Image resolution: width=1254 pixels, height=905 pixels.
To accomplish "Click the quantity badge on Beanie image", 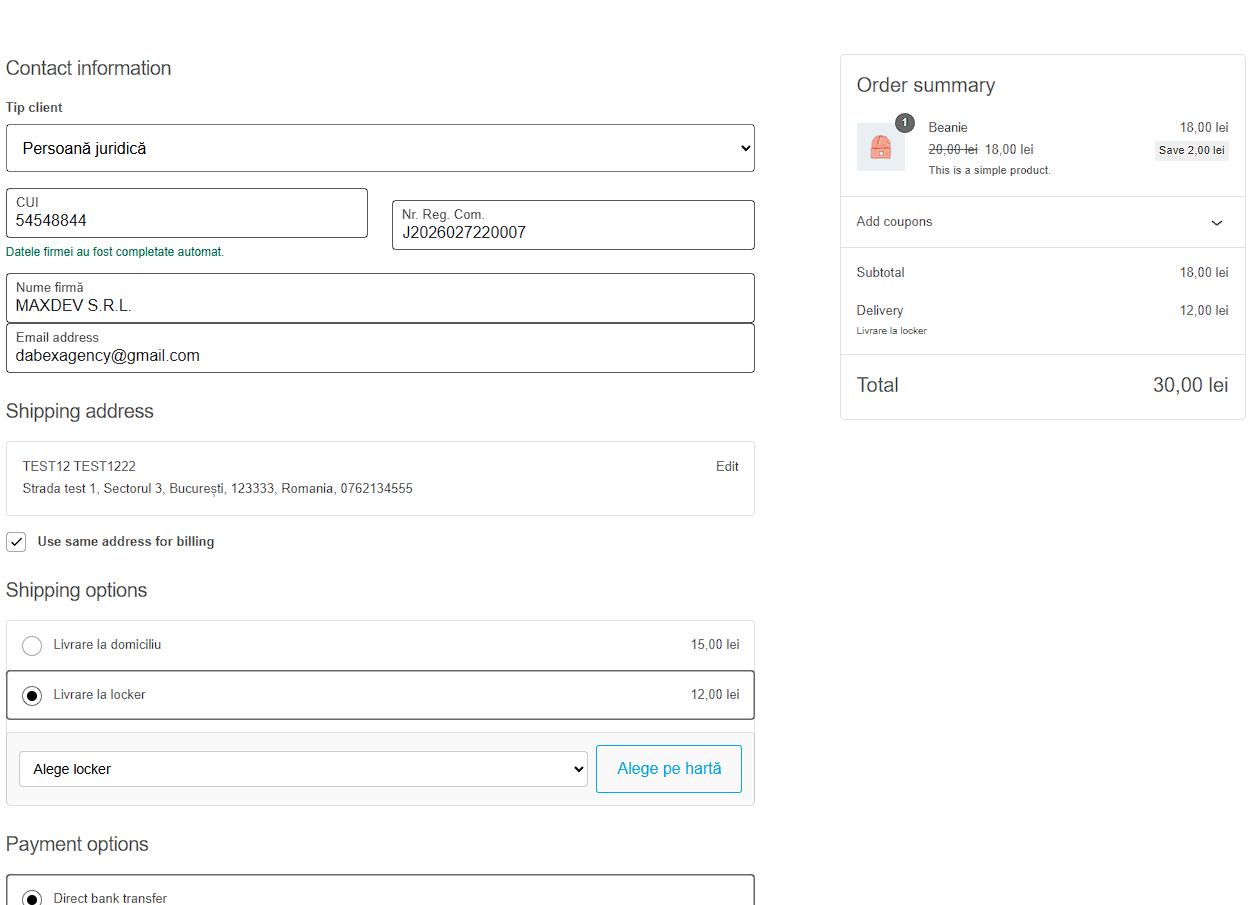I will [x=905, y=123].
